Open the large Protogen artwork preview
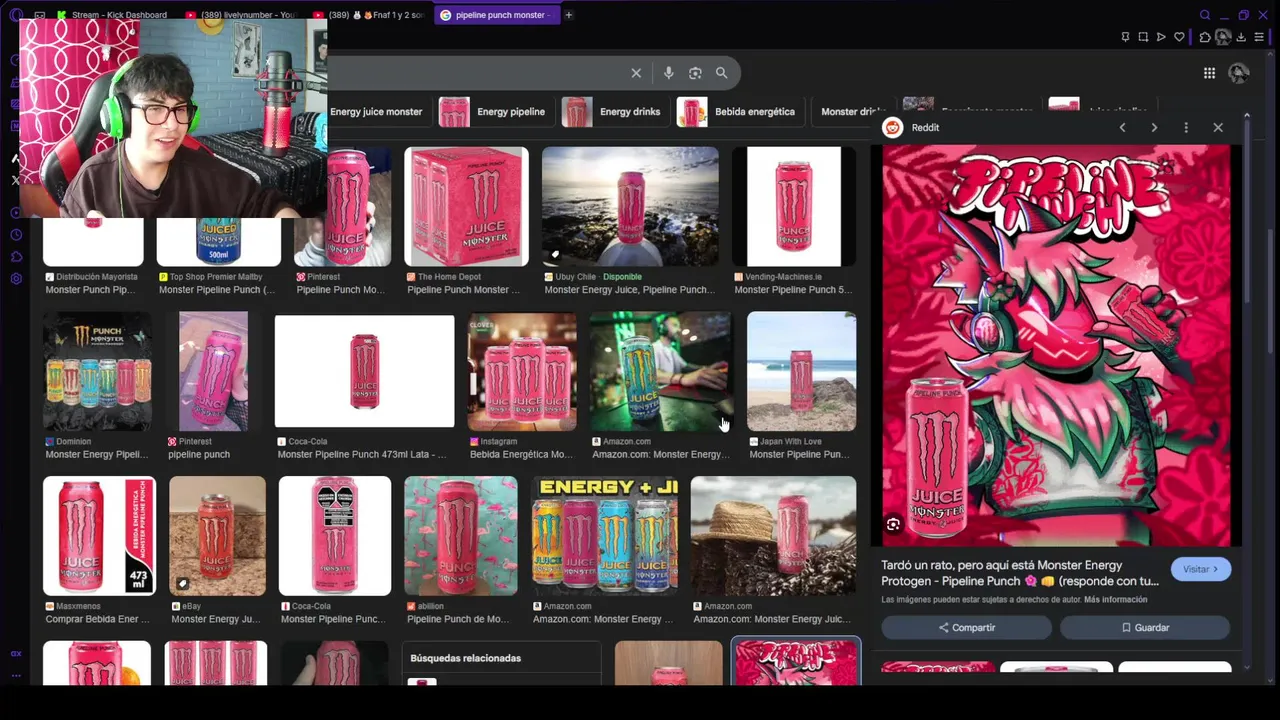 tap(1056, 346)
